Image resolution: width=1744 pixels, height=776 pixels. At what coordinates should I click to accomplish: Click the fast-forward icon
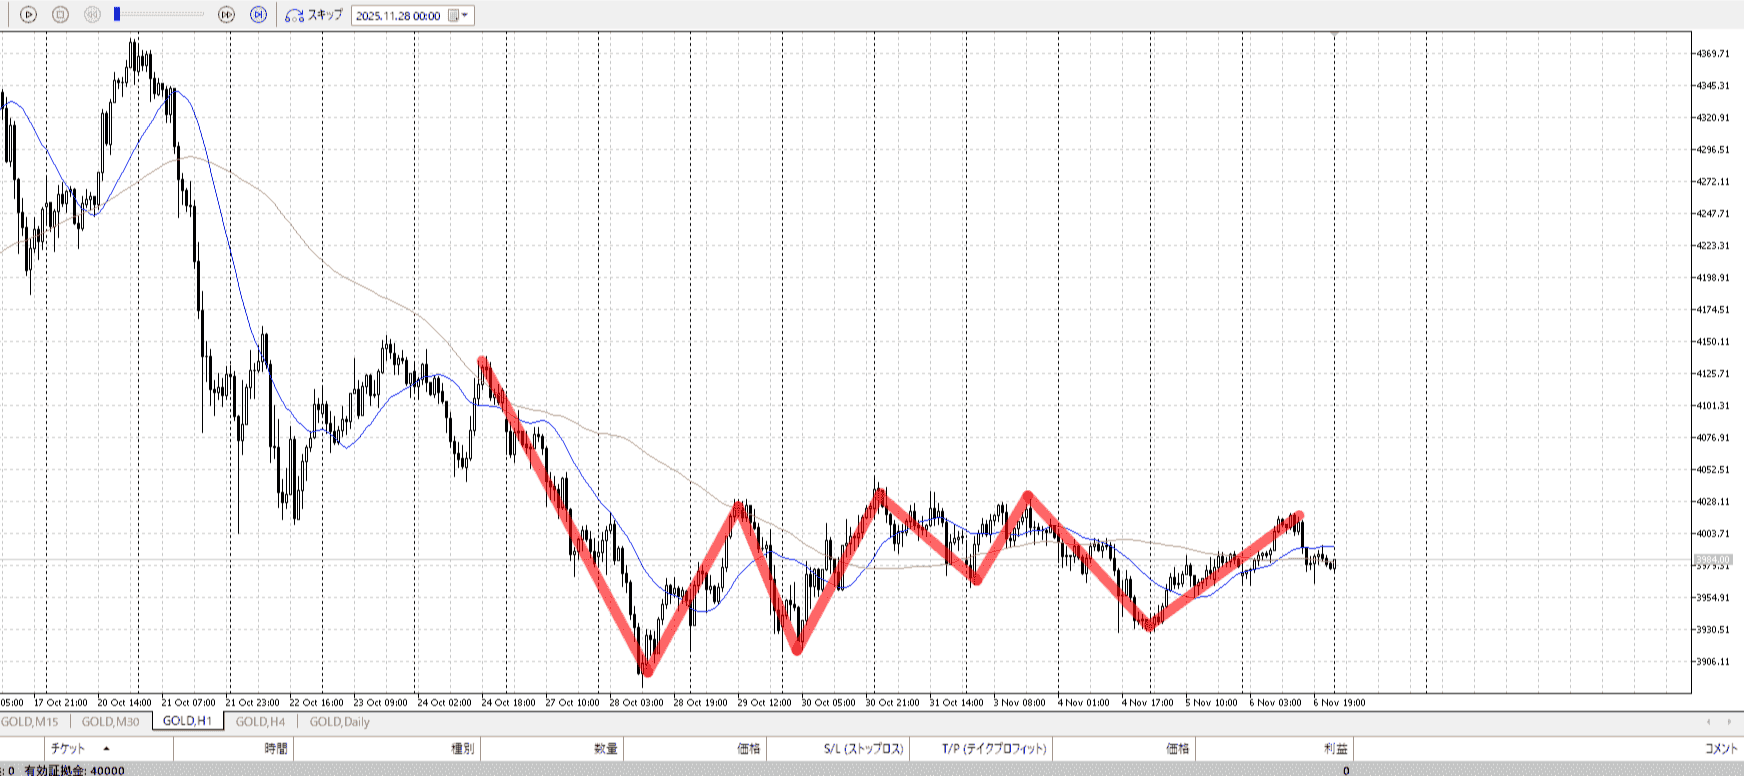click(x=227, y=15)
